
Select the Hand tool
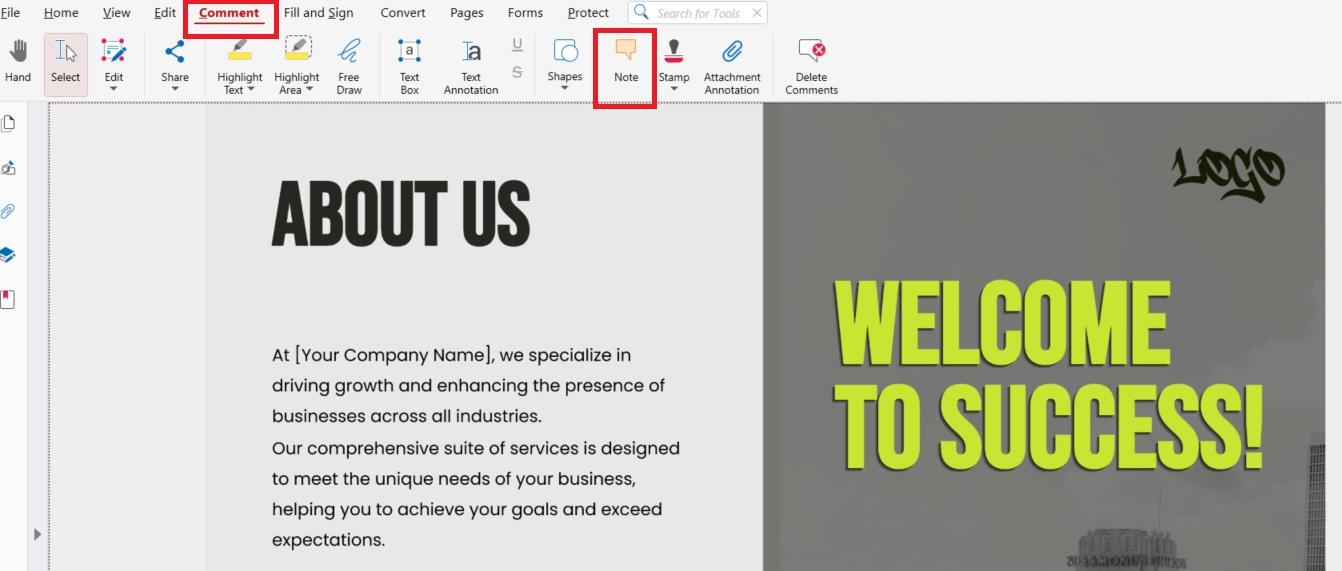click(18, 62)
